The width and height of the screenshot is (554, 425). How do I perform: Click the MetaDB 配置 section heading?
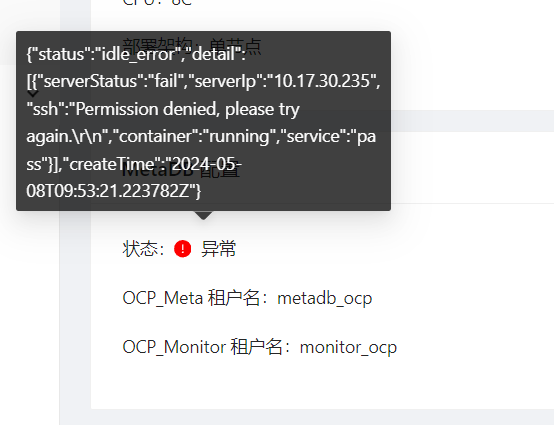(x=181, y=171)
